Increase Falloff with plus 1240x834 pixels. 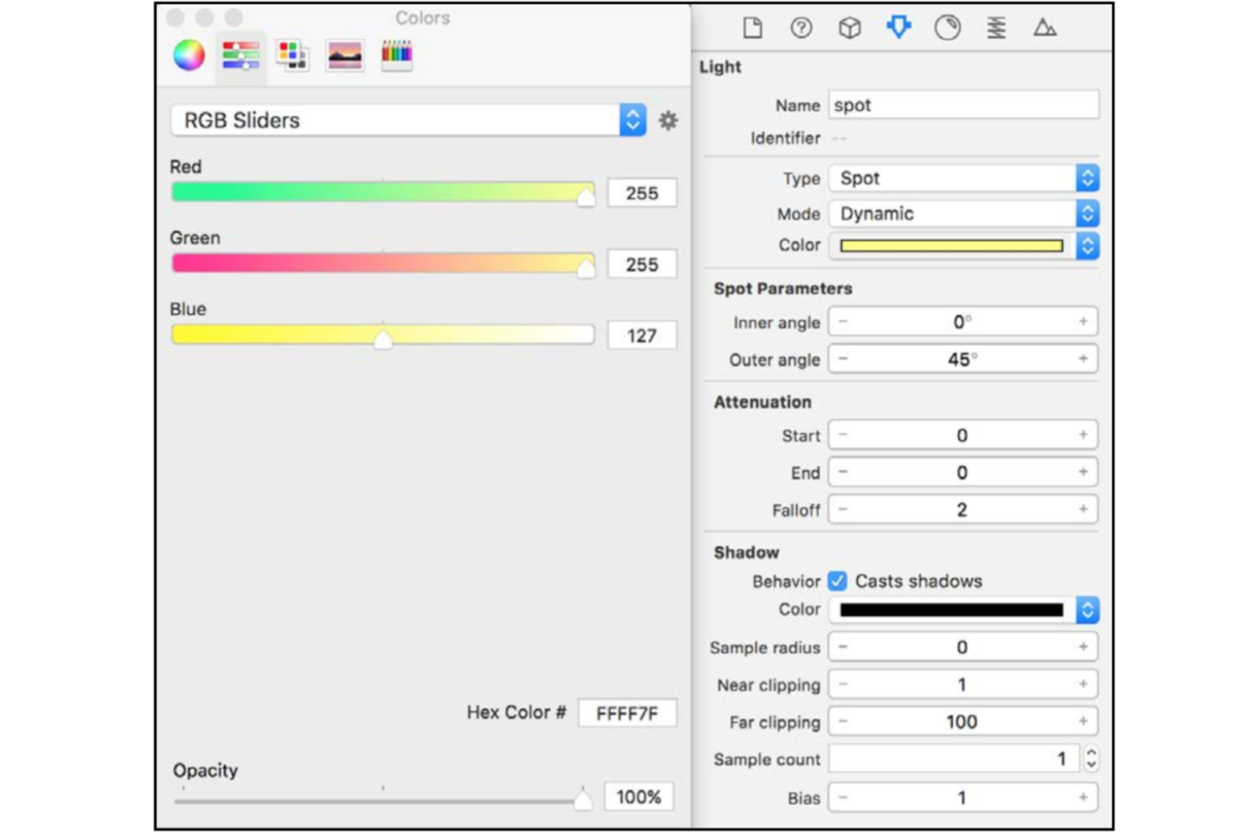[x=1083, y=509]
